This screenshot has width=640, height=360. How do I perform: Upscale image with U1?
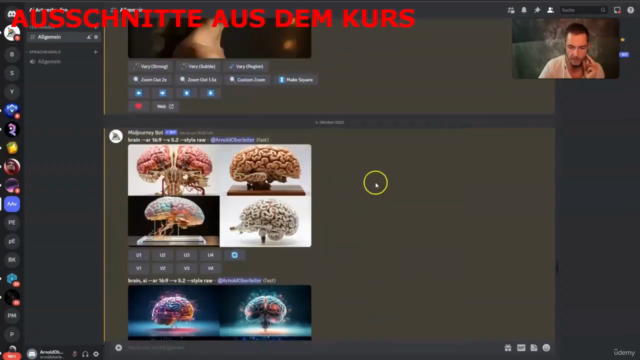(138, 255)
